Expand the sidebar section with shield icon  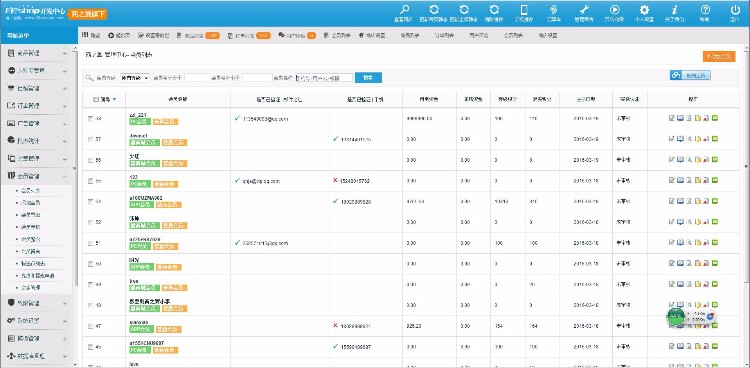click(37, 303)
